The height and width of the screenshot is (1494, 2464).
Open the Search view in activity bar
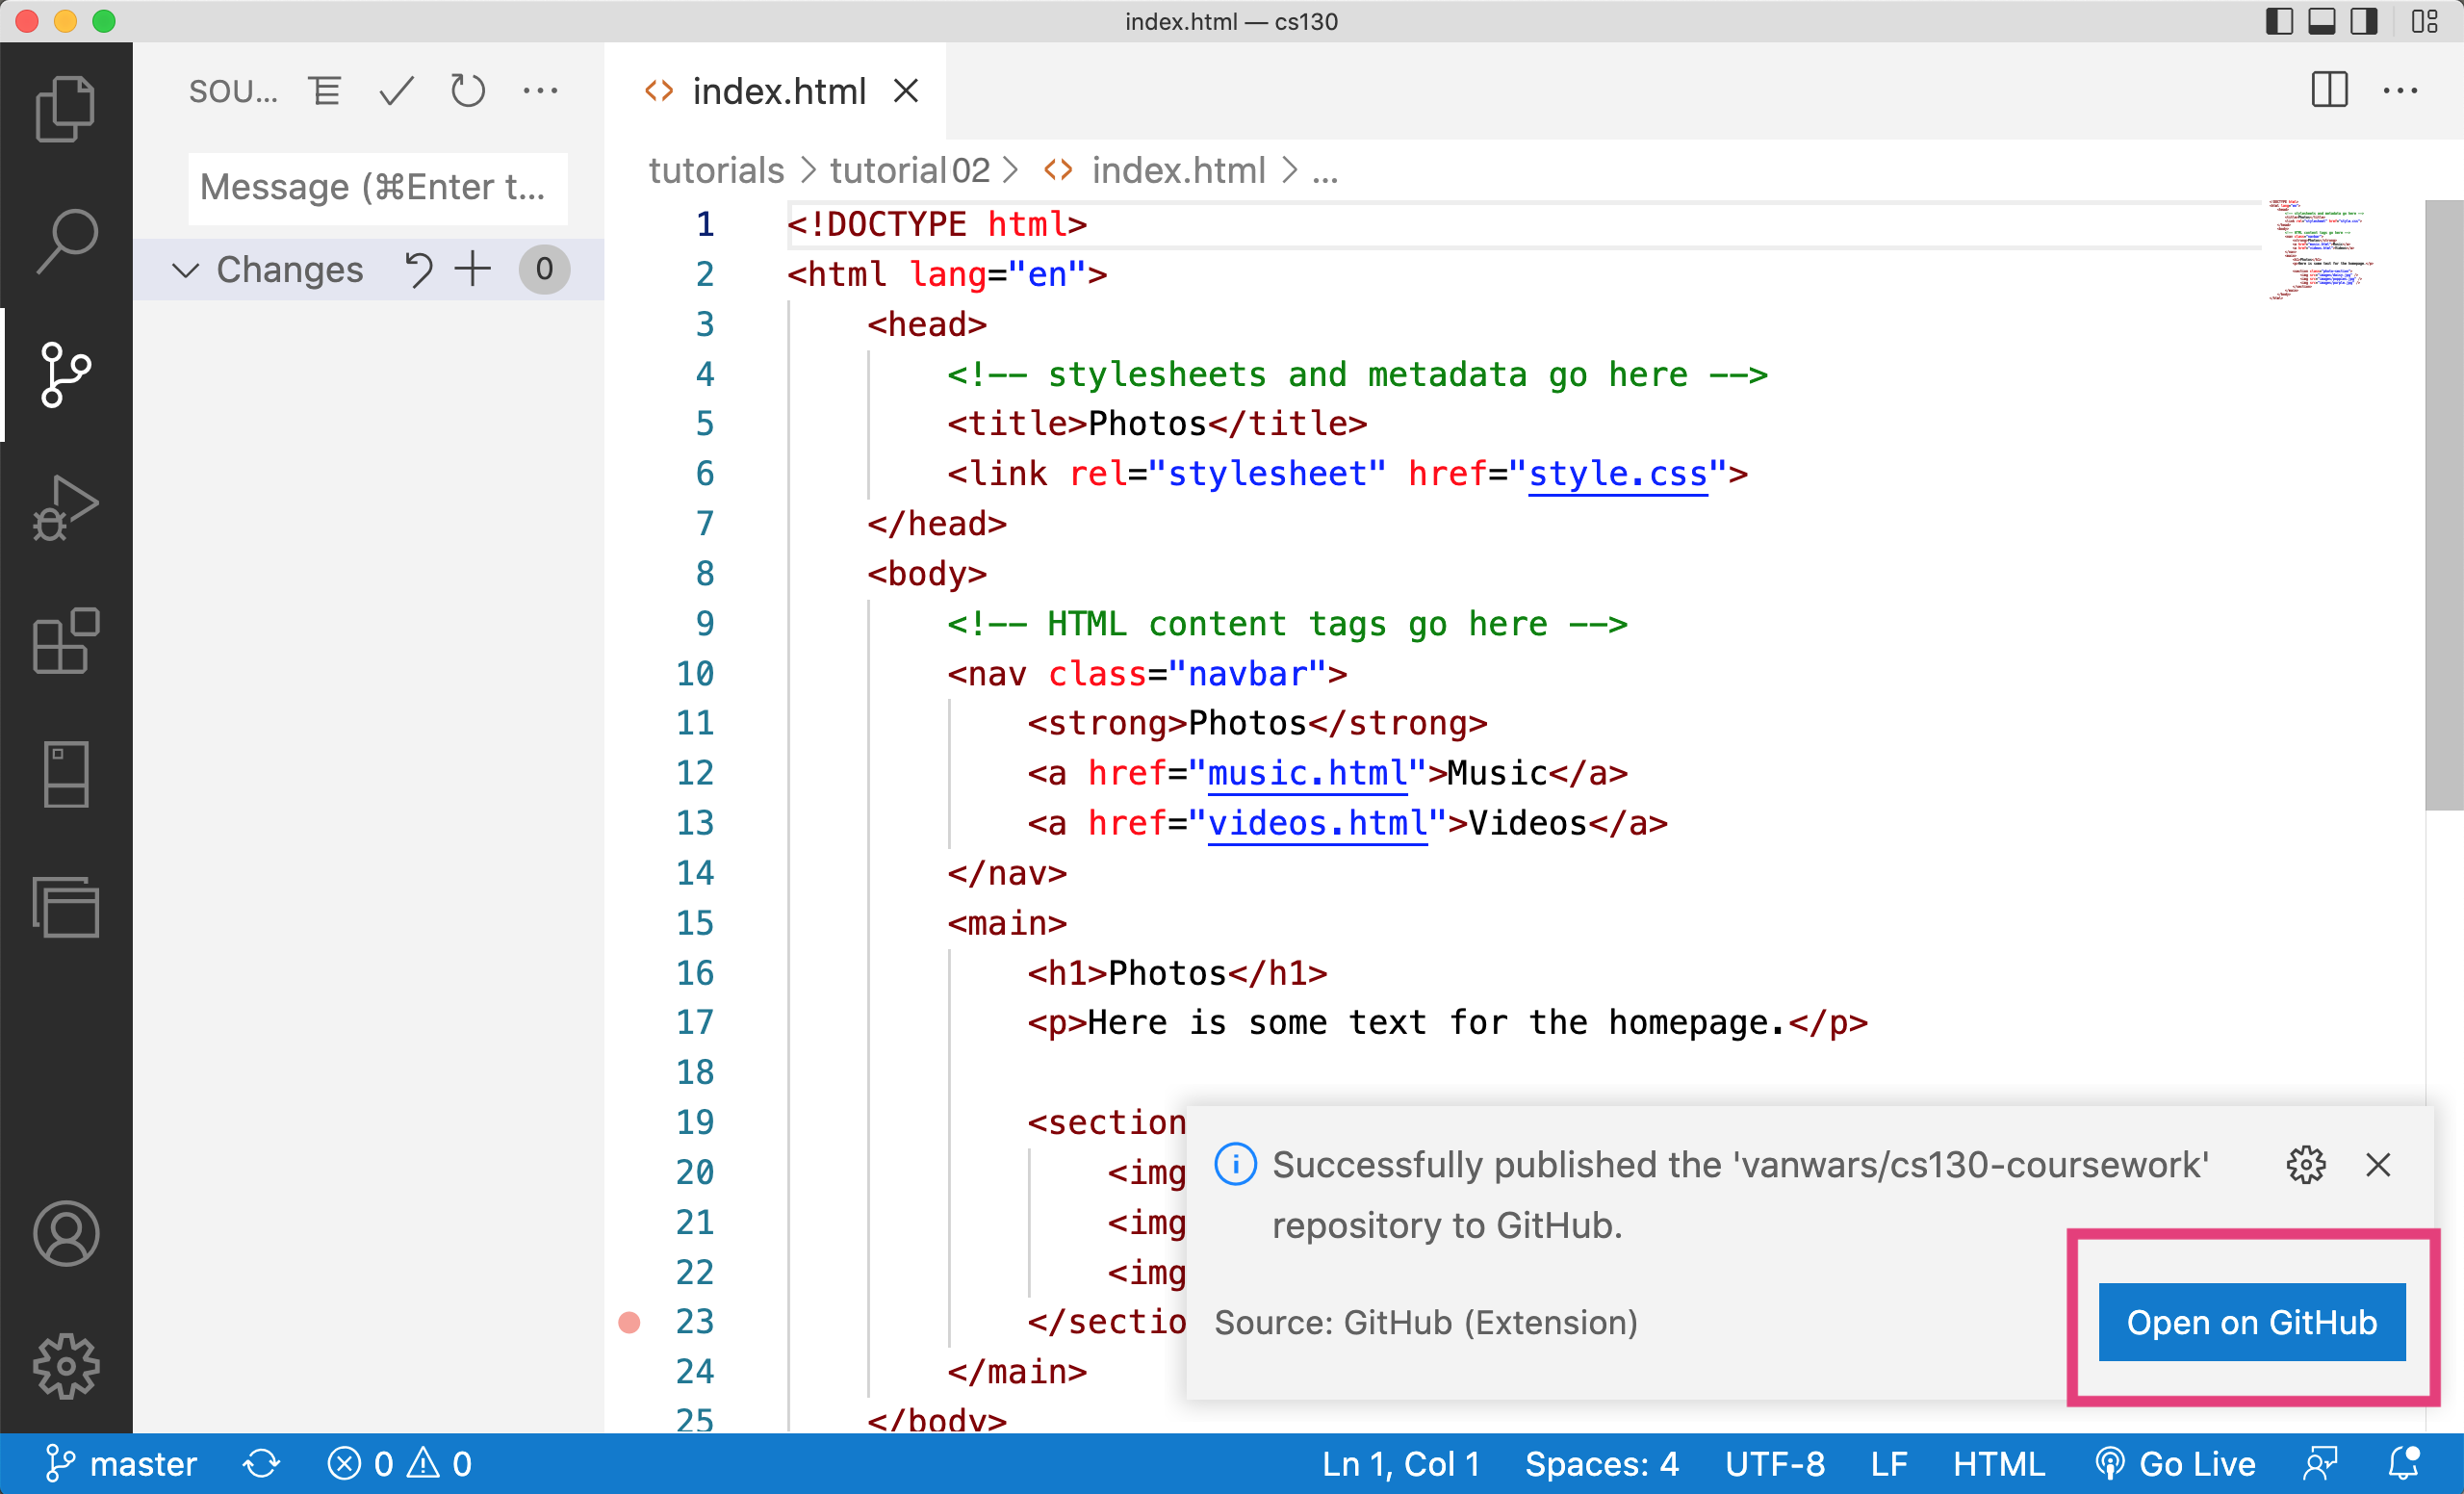[65, 241]
